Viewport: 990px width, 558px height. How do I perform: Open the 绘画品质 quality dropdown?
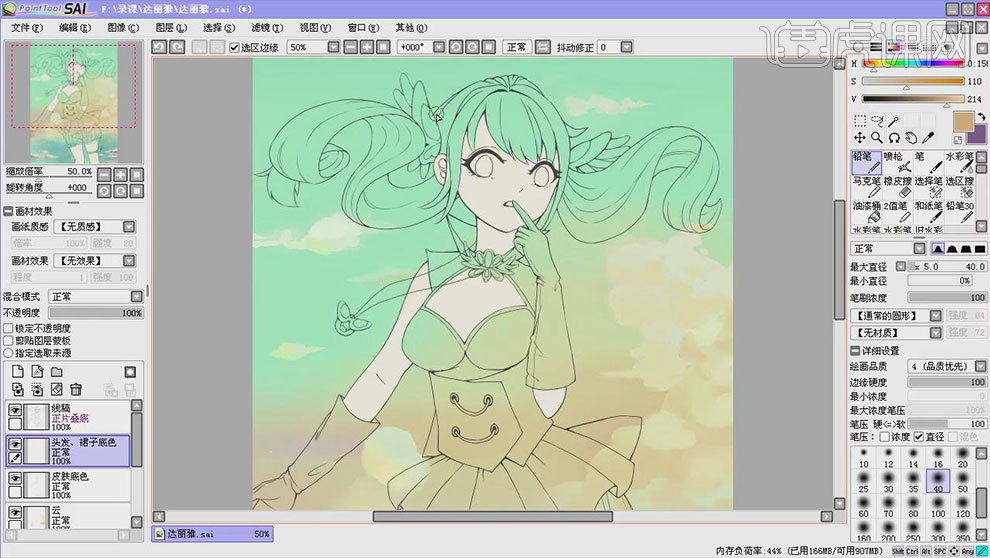[x=981, y=367]
